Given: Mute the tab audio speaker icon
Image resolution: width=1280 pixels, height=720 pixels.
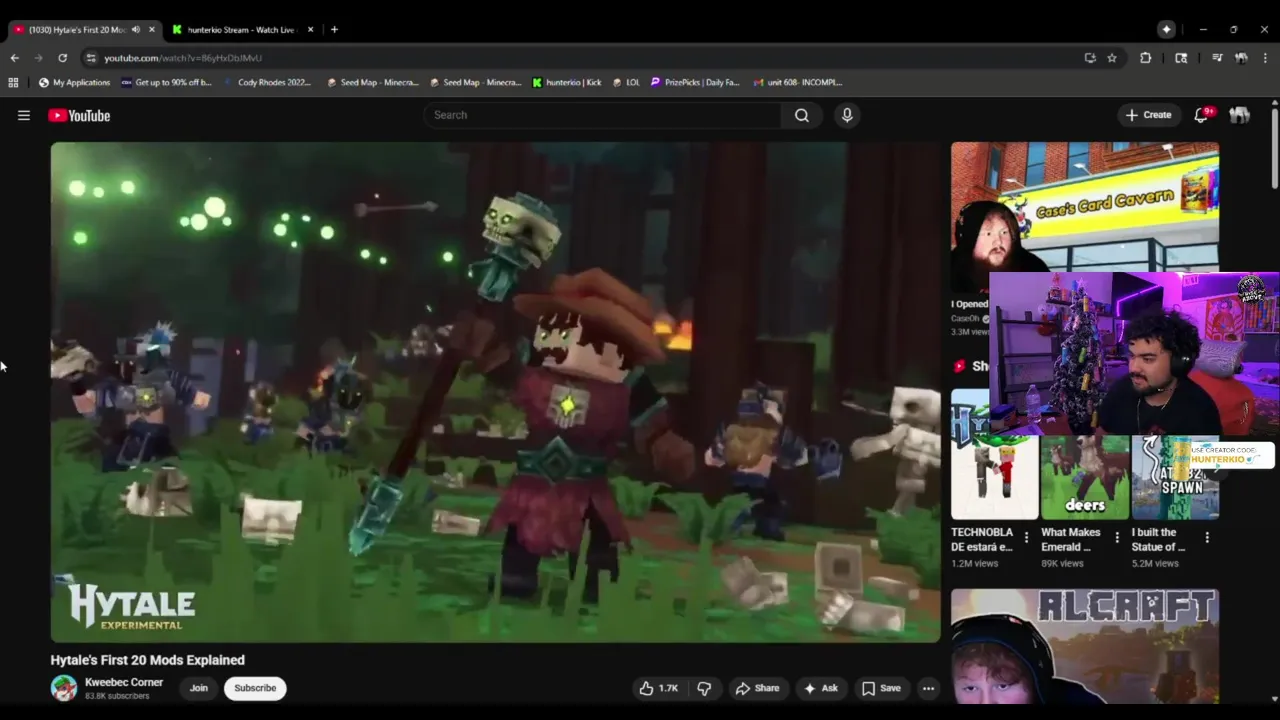Looking at the screenshot, I should [x=136, y=29].
